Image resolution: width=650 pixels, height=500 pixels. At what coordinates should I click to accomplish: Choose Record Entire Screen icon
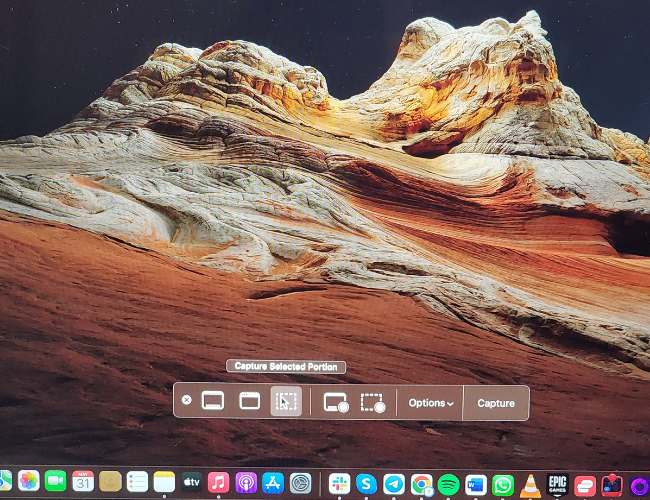(x=336, y=403)
